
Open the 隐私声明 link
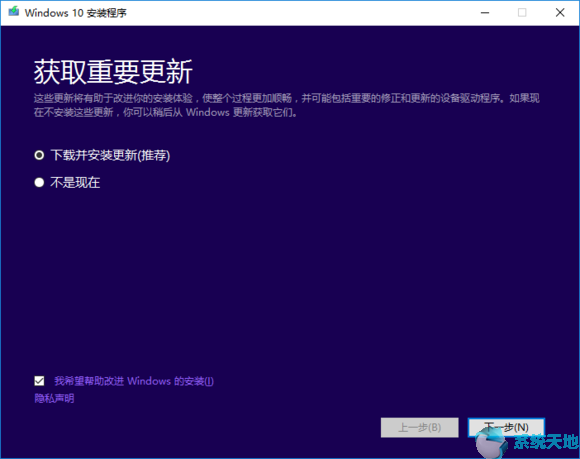(x=54, y=398)
